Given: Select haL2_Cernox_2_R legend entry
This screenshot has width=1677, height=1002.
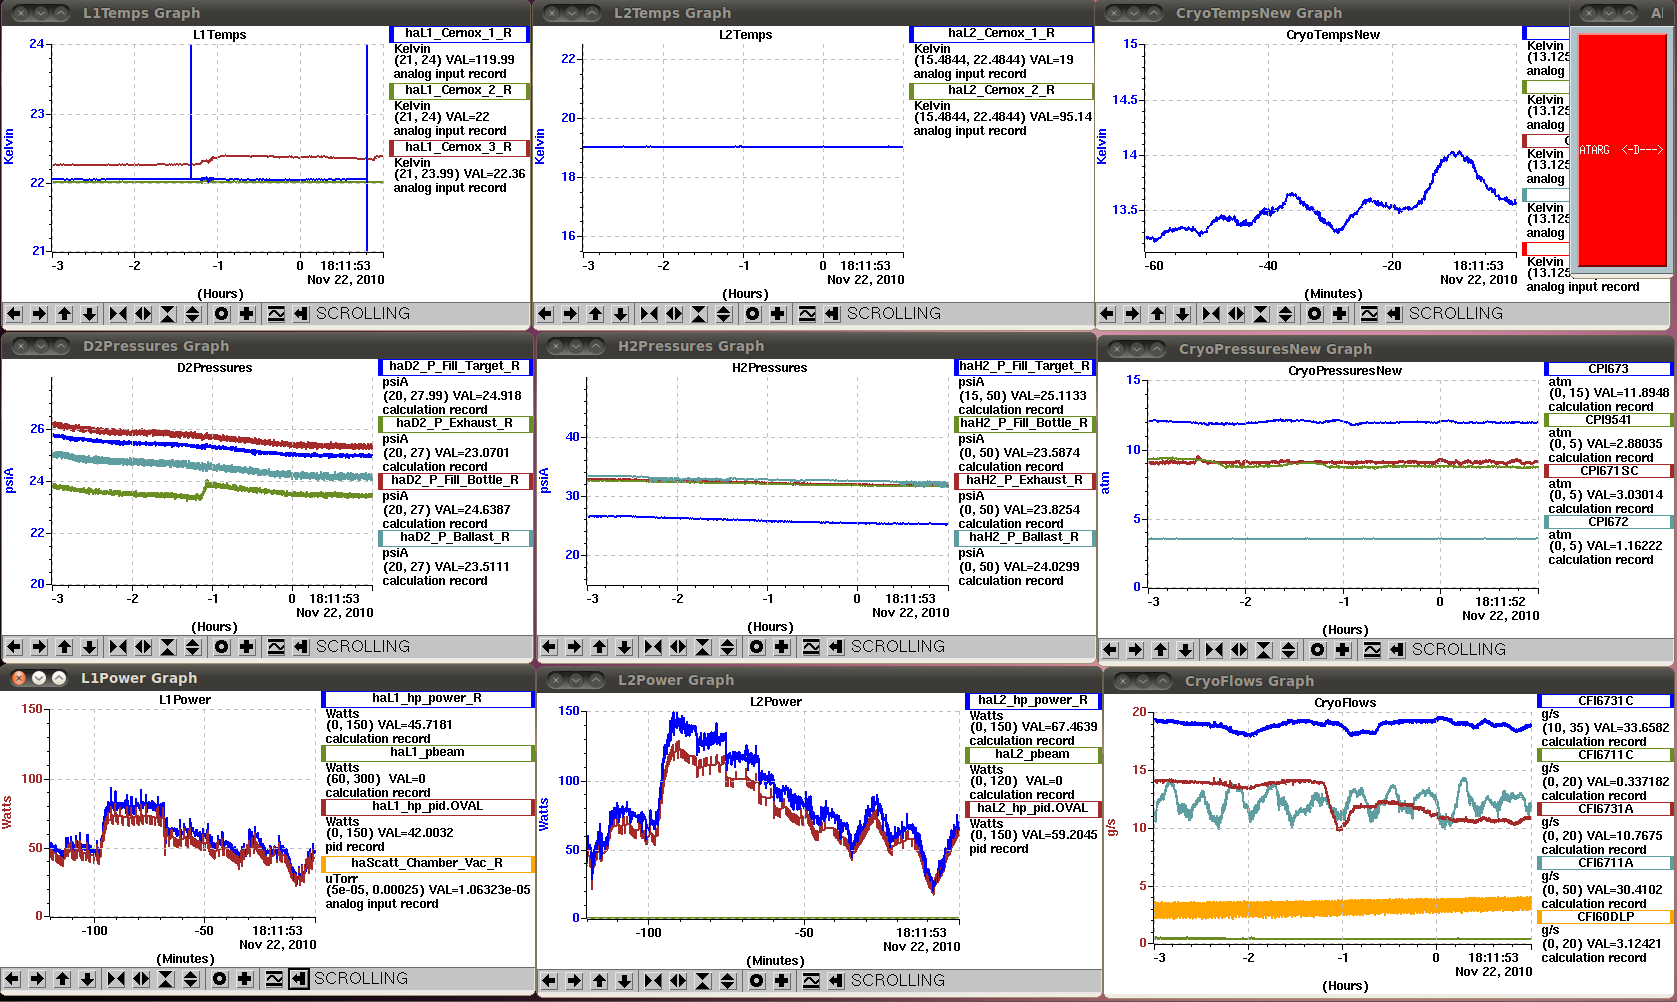Looking at the screenshot, I should pyautogui.click(x=1001, y=90).
